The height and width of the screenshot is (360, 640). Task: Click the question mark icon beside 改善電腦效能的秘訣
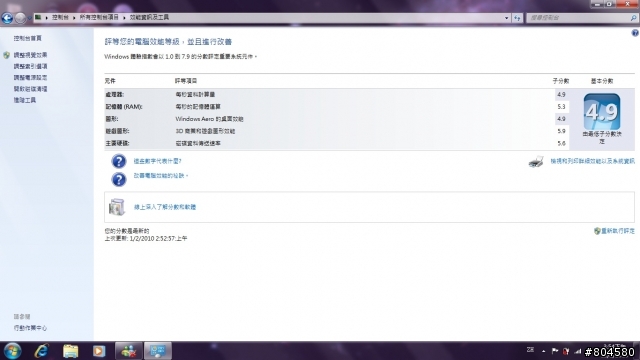119,179
